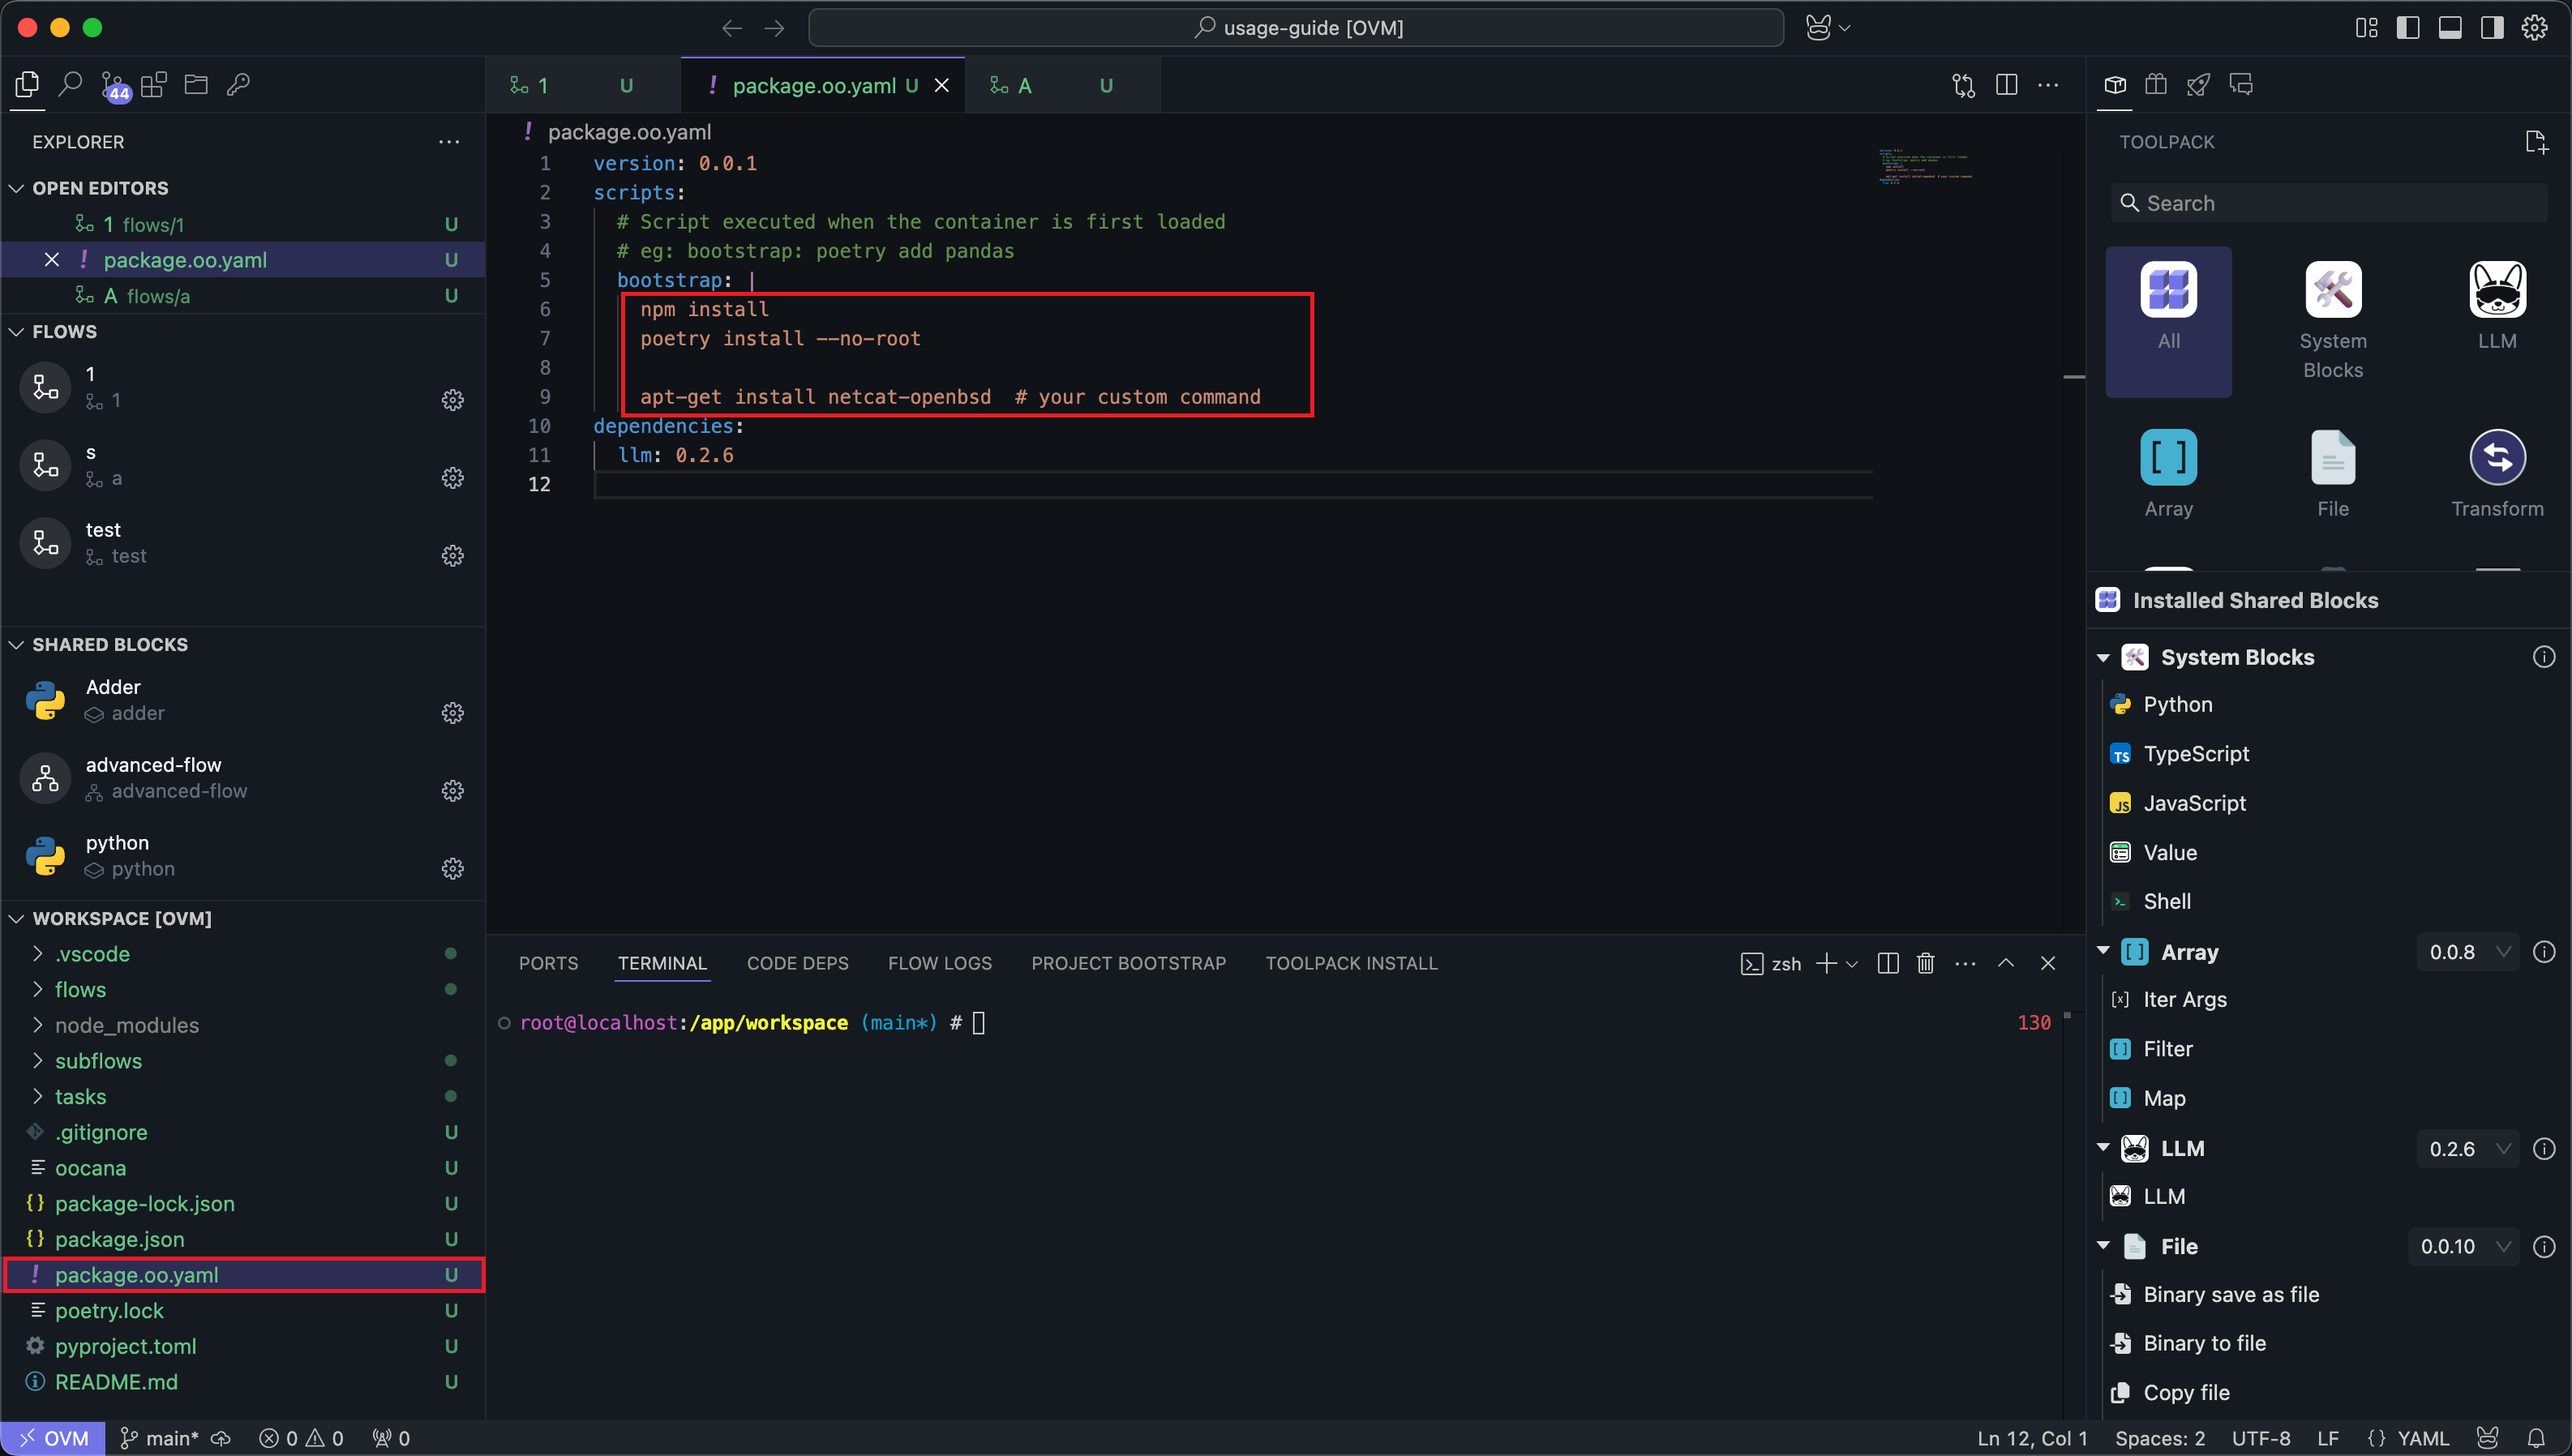Toggle the secondary side bar layout button
Image resolution: width=2572 pixels, height=1456 pixels.
coord(2492,28)
